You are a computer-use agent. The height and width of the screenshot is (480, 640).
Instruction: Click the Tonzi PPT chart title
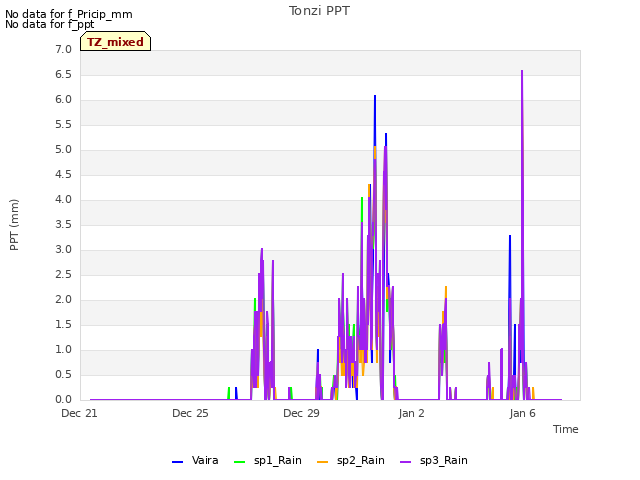tap(319, 11)
